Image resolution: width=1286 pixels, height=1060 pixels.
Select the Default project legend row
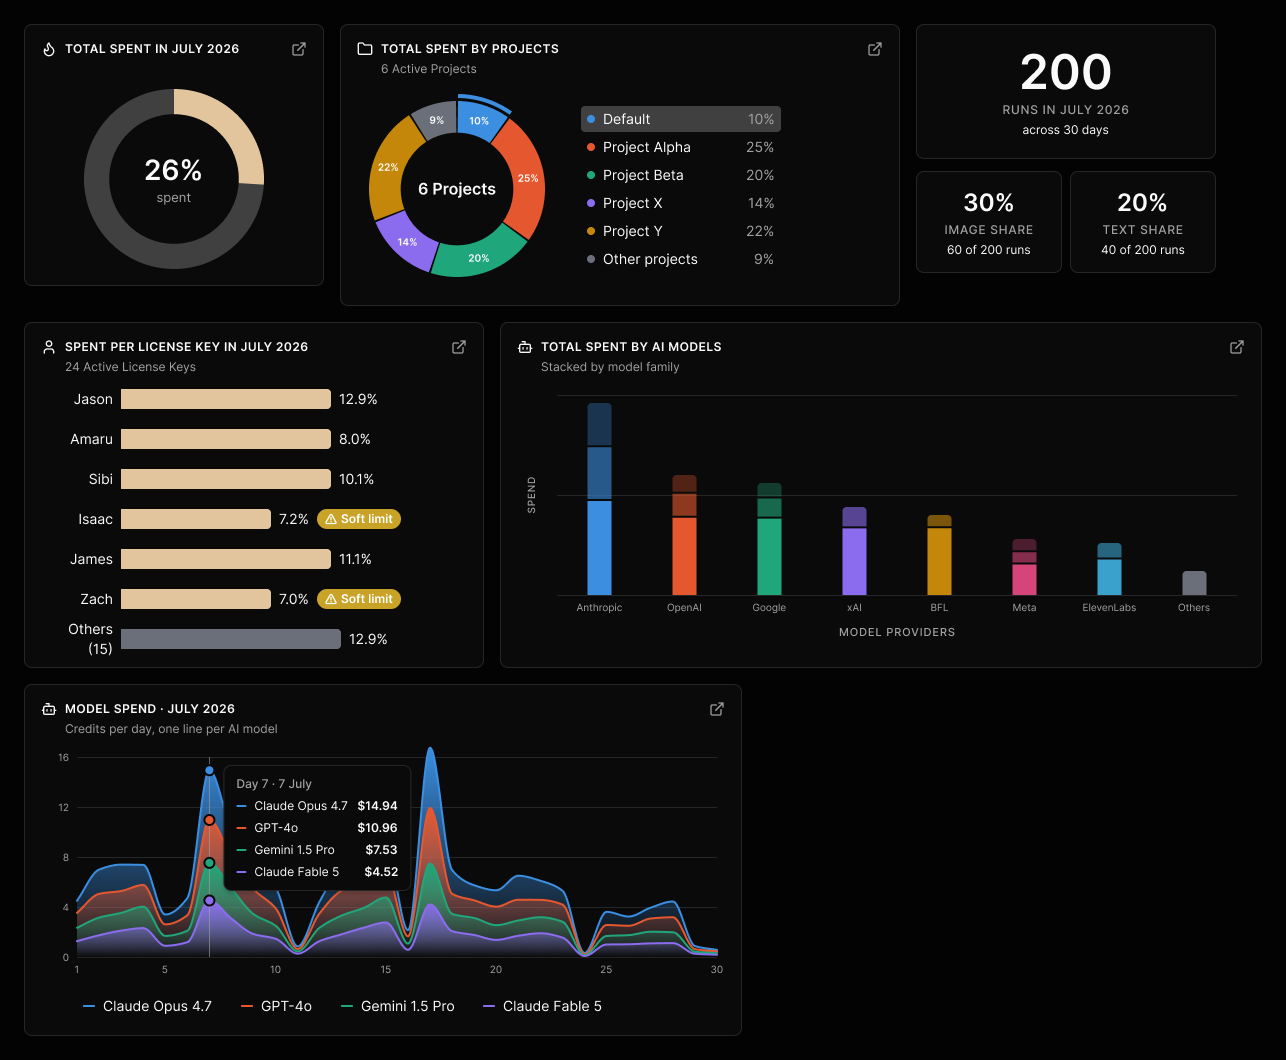point(681,119)
